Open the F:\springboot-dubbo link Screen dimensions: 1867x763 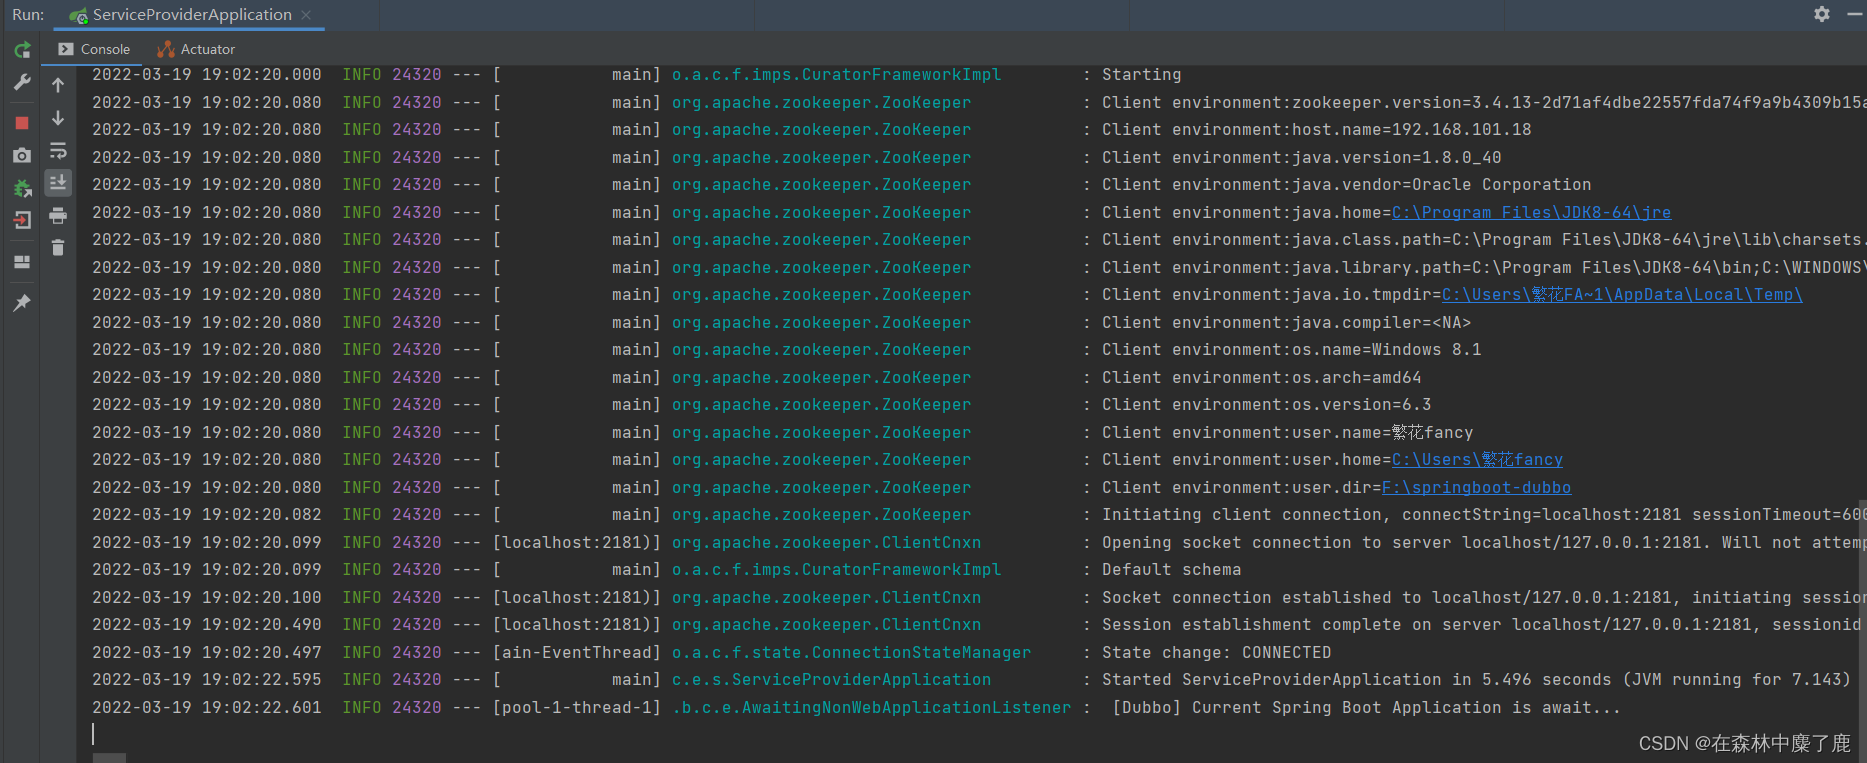[1476, 488]
